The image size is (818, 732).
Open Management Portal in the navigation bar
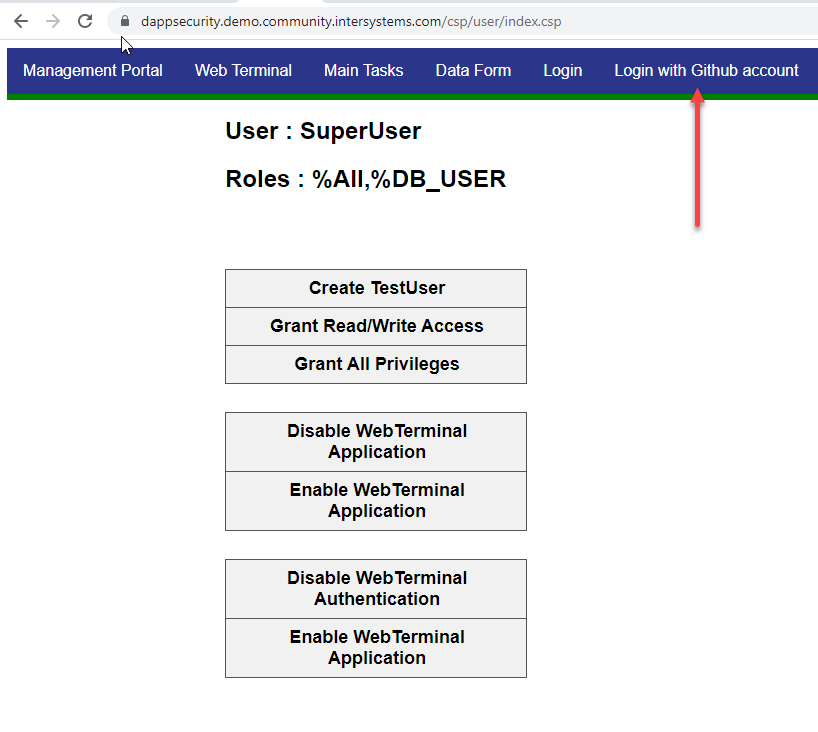93,70
